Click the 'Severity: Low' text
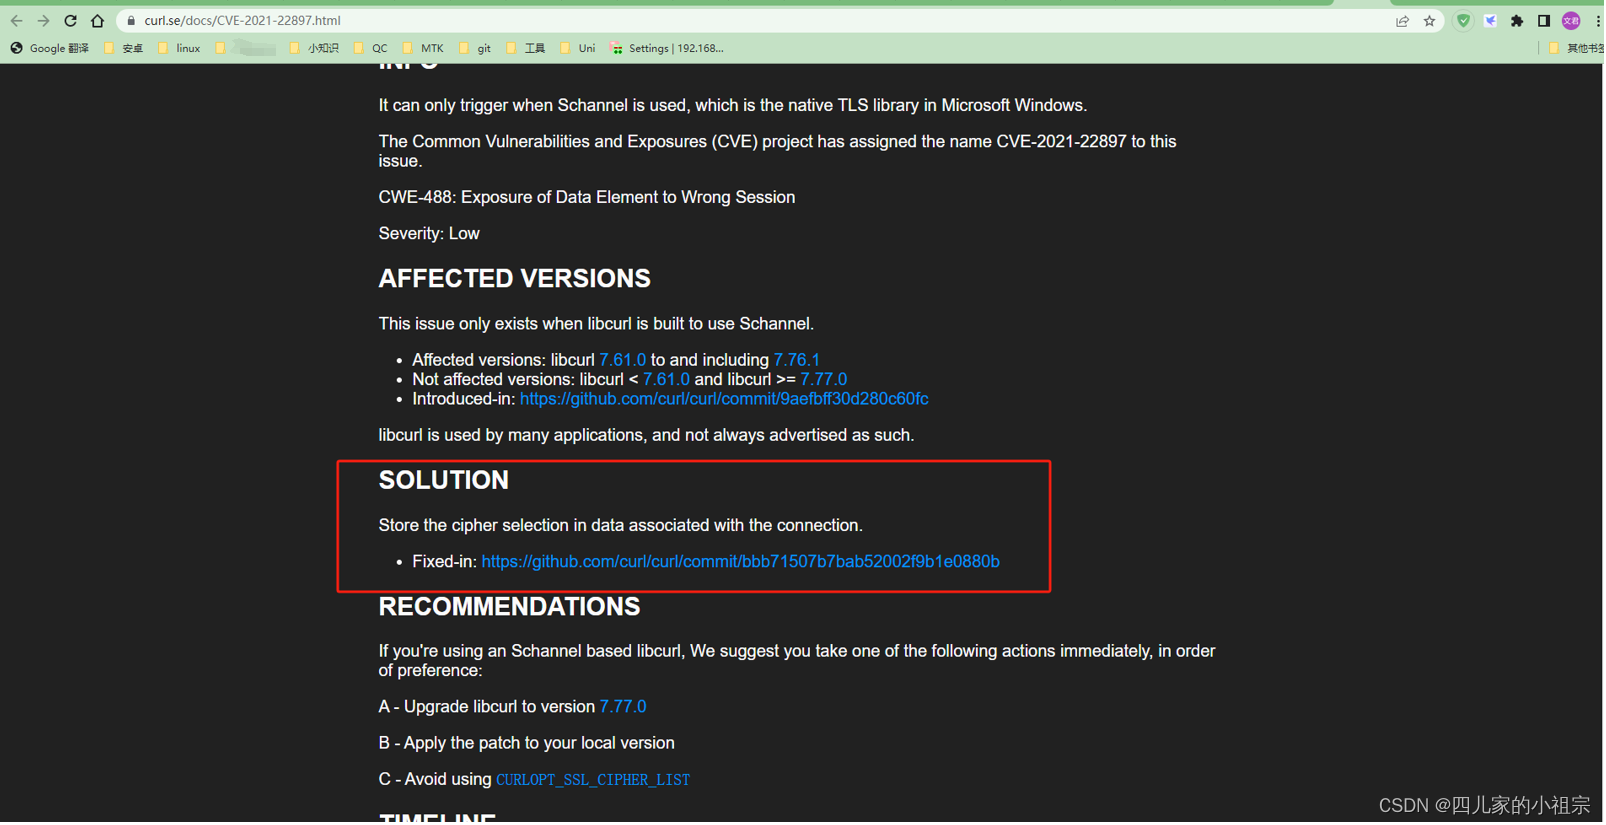The image size is (1606, 825). (429, 234)
